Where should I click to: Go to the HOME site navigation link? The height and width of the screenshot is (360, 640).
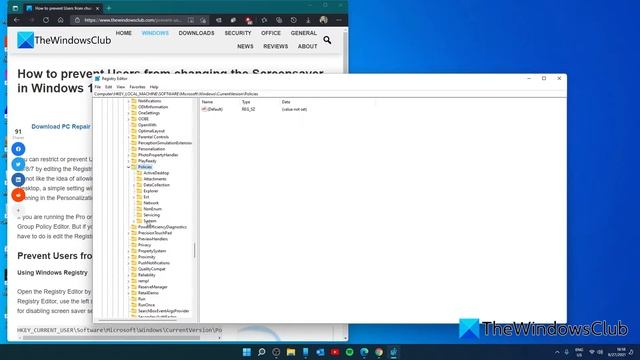click(x=124, y=33)
